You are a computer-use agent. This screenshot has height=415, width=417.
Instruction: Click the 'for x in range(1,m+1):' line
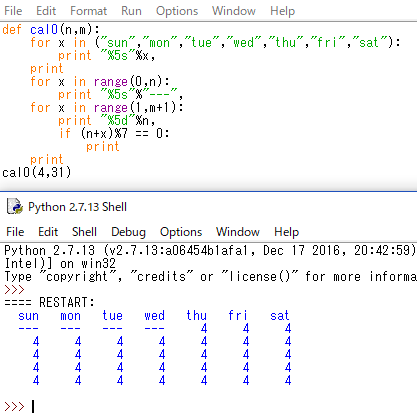(x=107, y=108)
